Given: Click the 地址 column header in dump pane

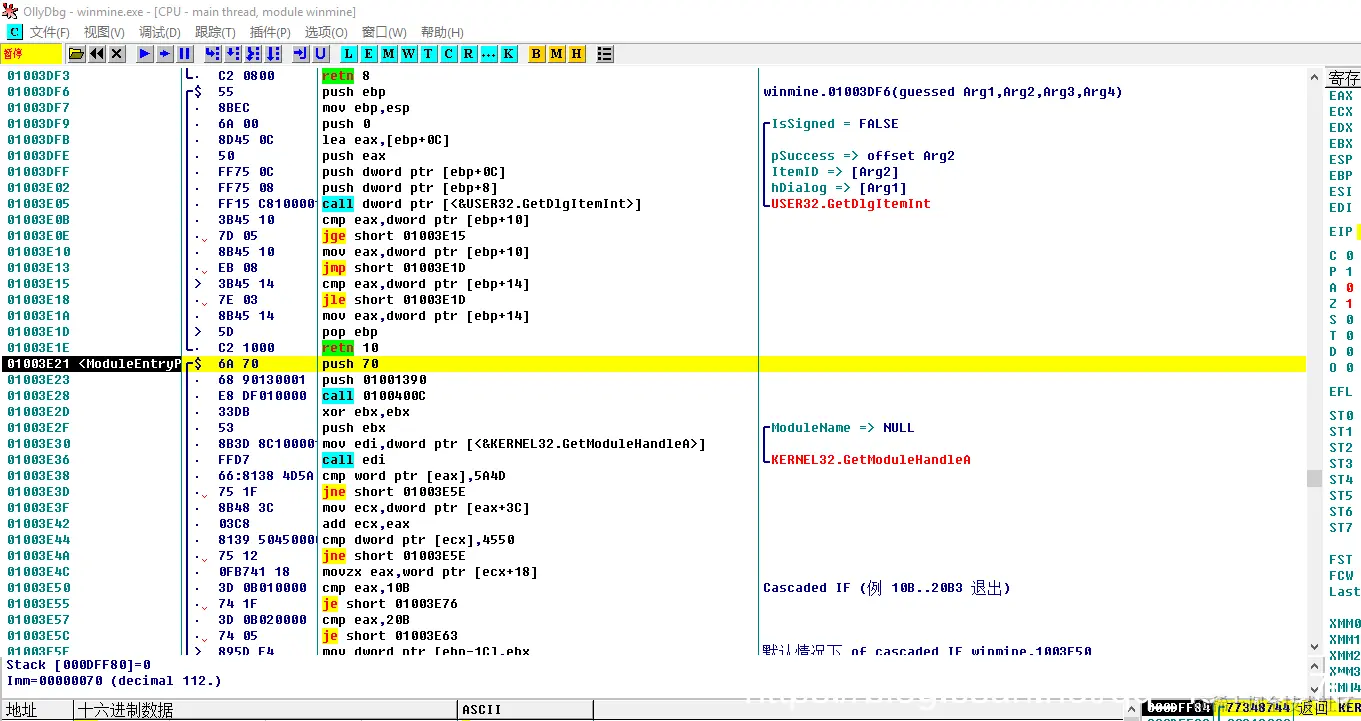Looking at the screenshot, I should pyautogui.click(x=37, y=710).
